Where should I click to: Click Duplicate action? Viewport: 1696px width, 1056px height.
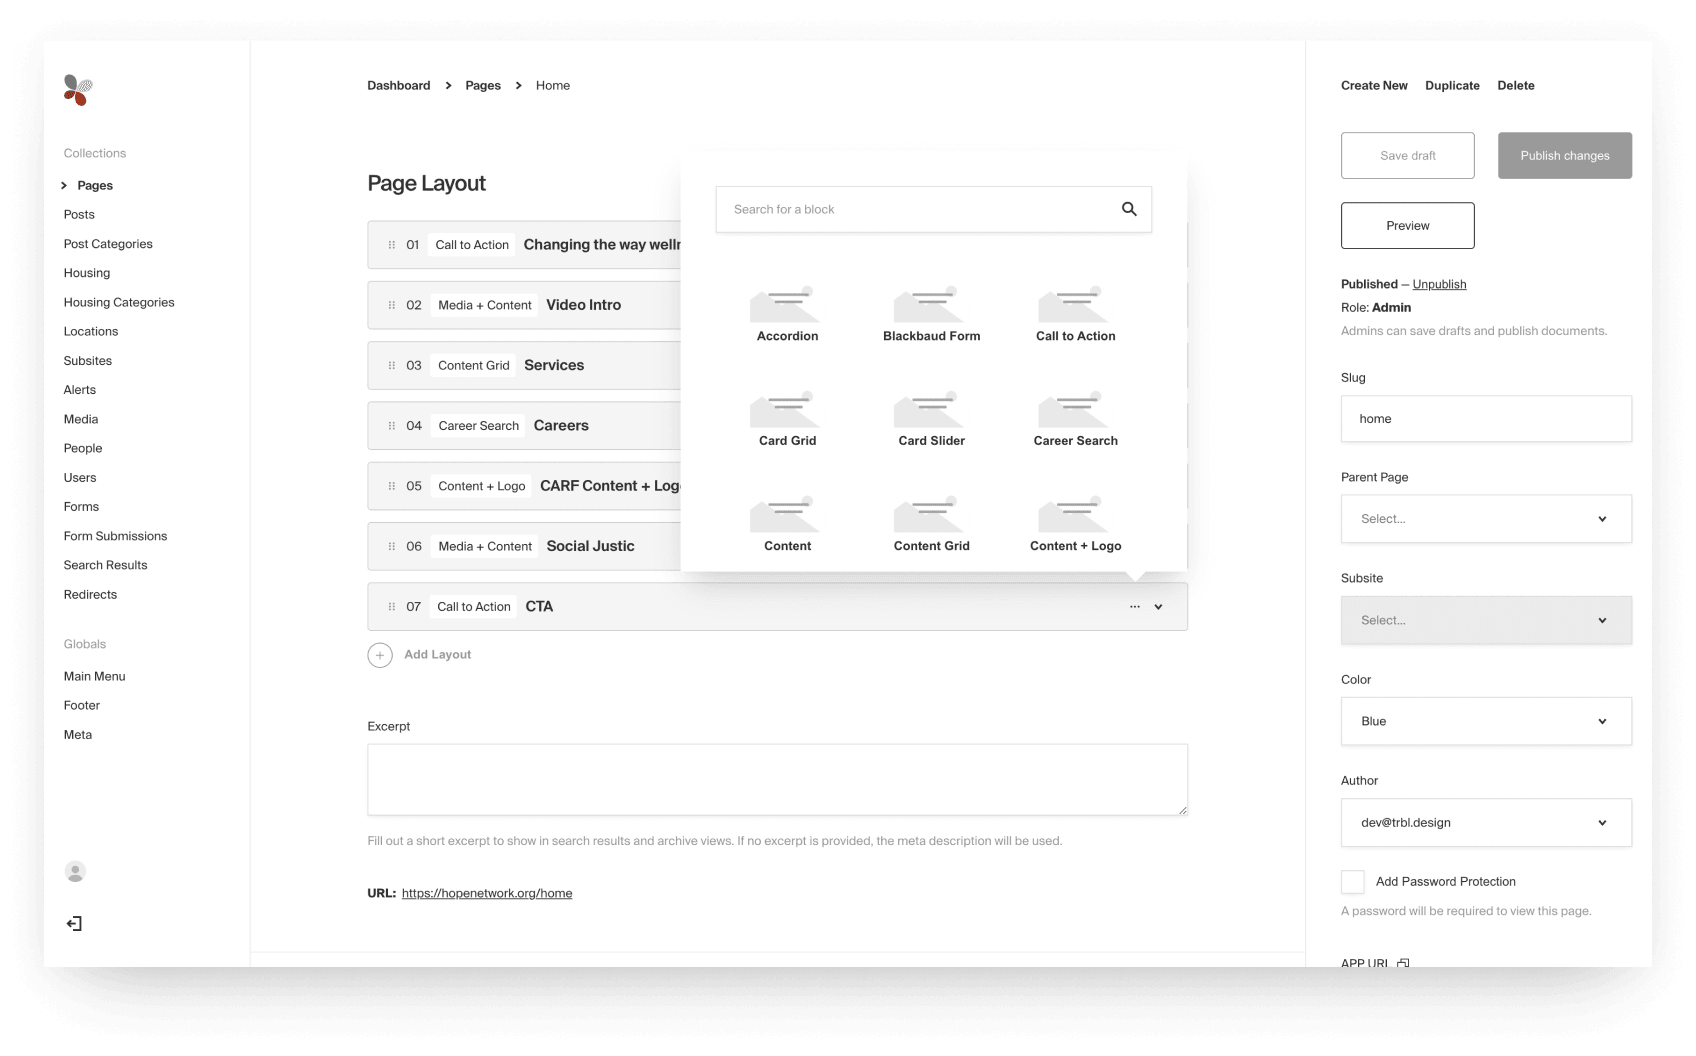click(1452, 85)
